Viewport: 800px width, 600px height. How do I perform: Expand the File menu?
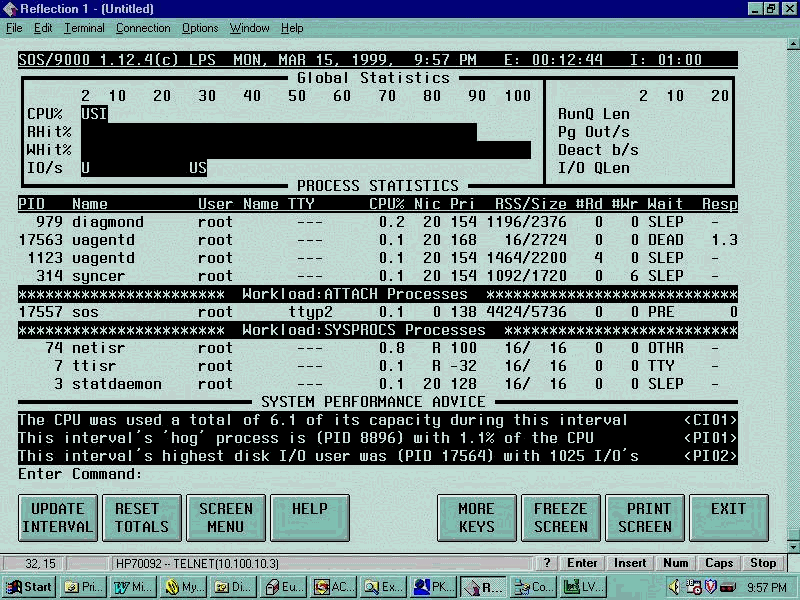14,28
